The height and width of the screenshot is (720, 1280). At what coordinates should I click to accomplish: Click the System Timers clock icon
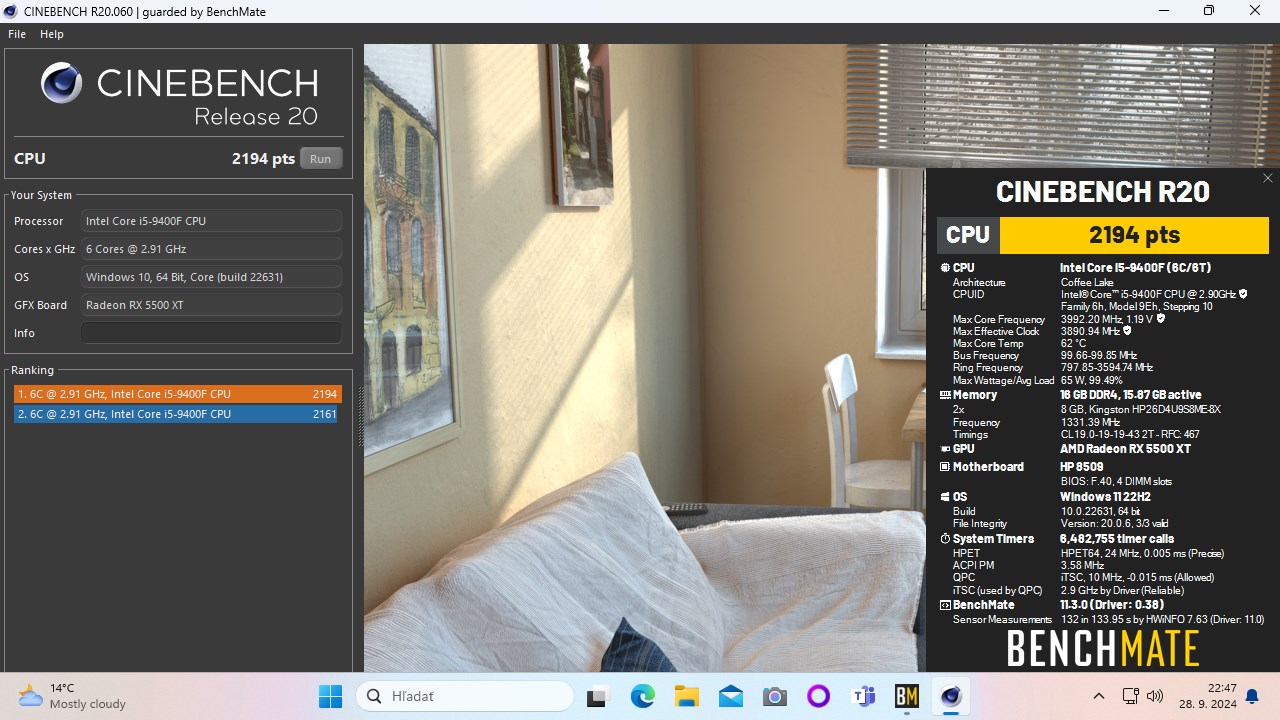(945, 539)
